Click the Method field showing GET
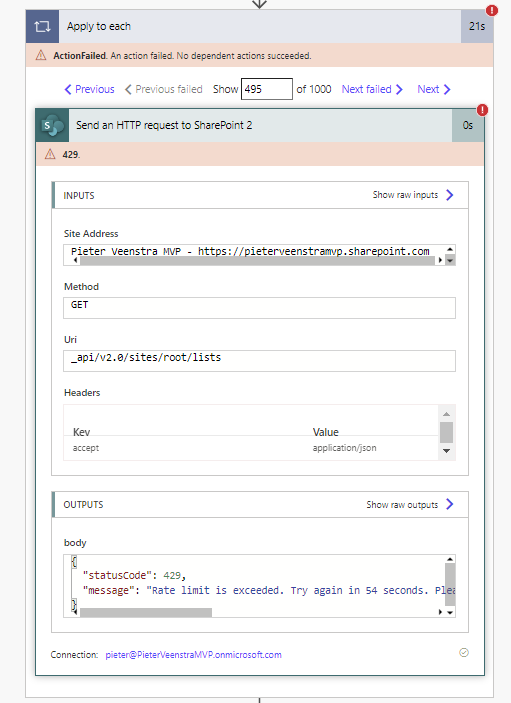This screenshot has height=703, width=511. (259, 308)
